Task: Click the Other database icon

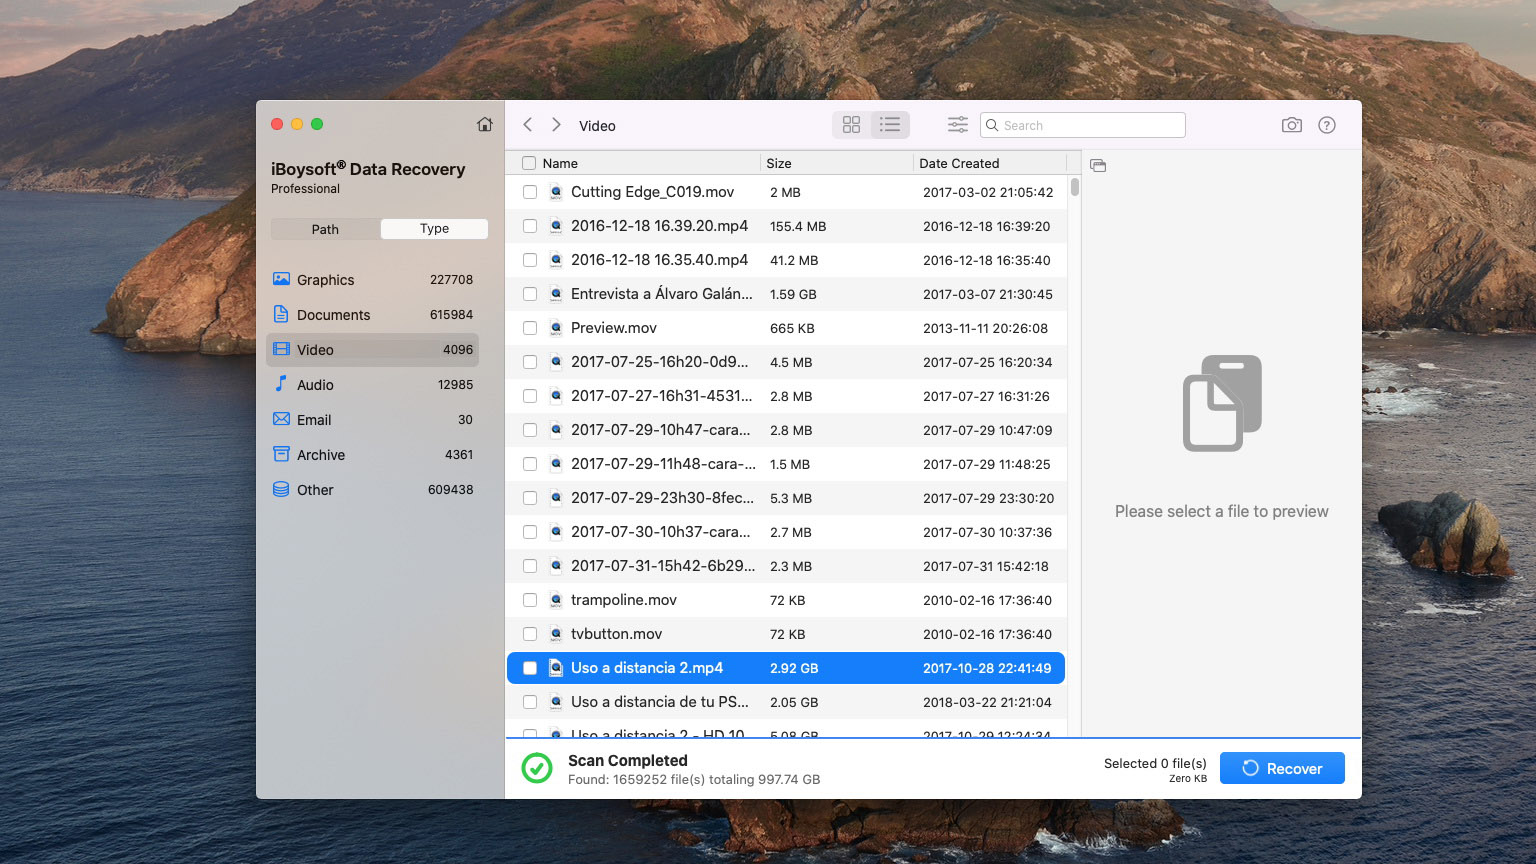Action: point(282,489)
